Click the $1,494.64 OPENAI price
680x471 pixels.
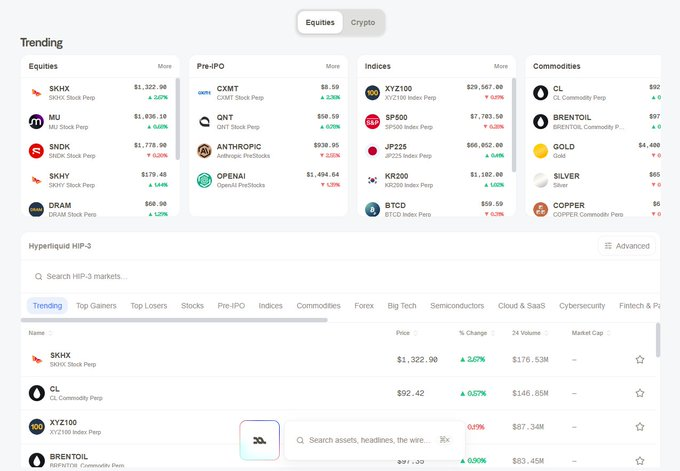pyautogui.click(x=323, y=175)
